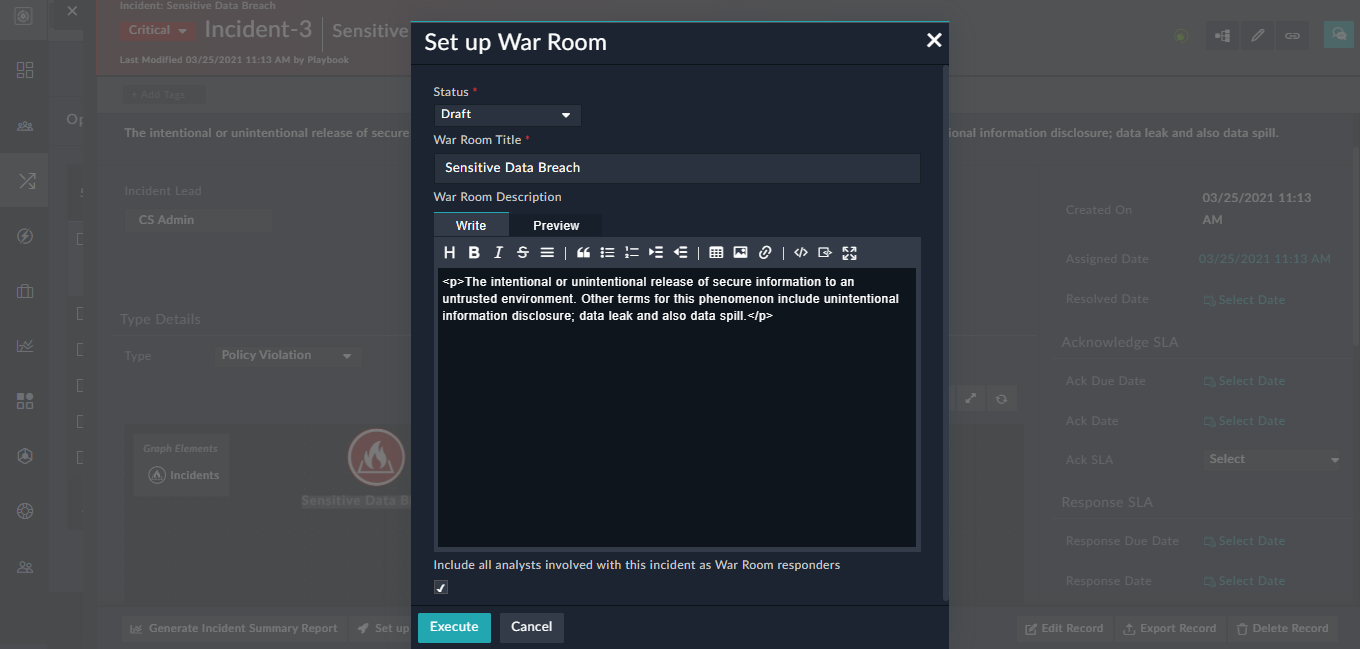Insert a table into the War Room description
Viewport: 1360px width, 649px height.
pyautogui.click(x=716, y=252)
